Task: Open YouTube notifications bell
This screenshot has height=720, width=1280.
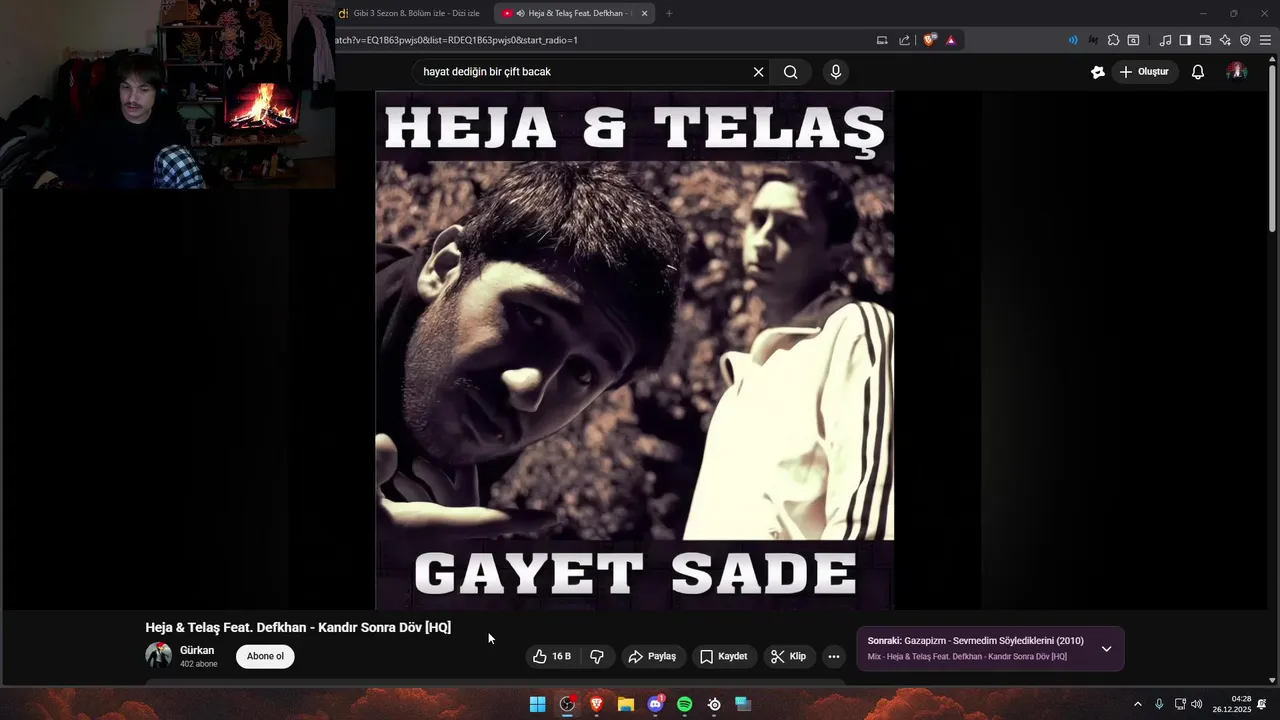Action: click(1197, 72)
